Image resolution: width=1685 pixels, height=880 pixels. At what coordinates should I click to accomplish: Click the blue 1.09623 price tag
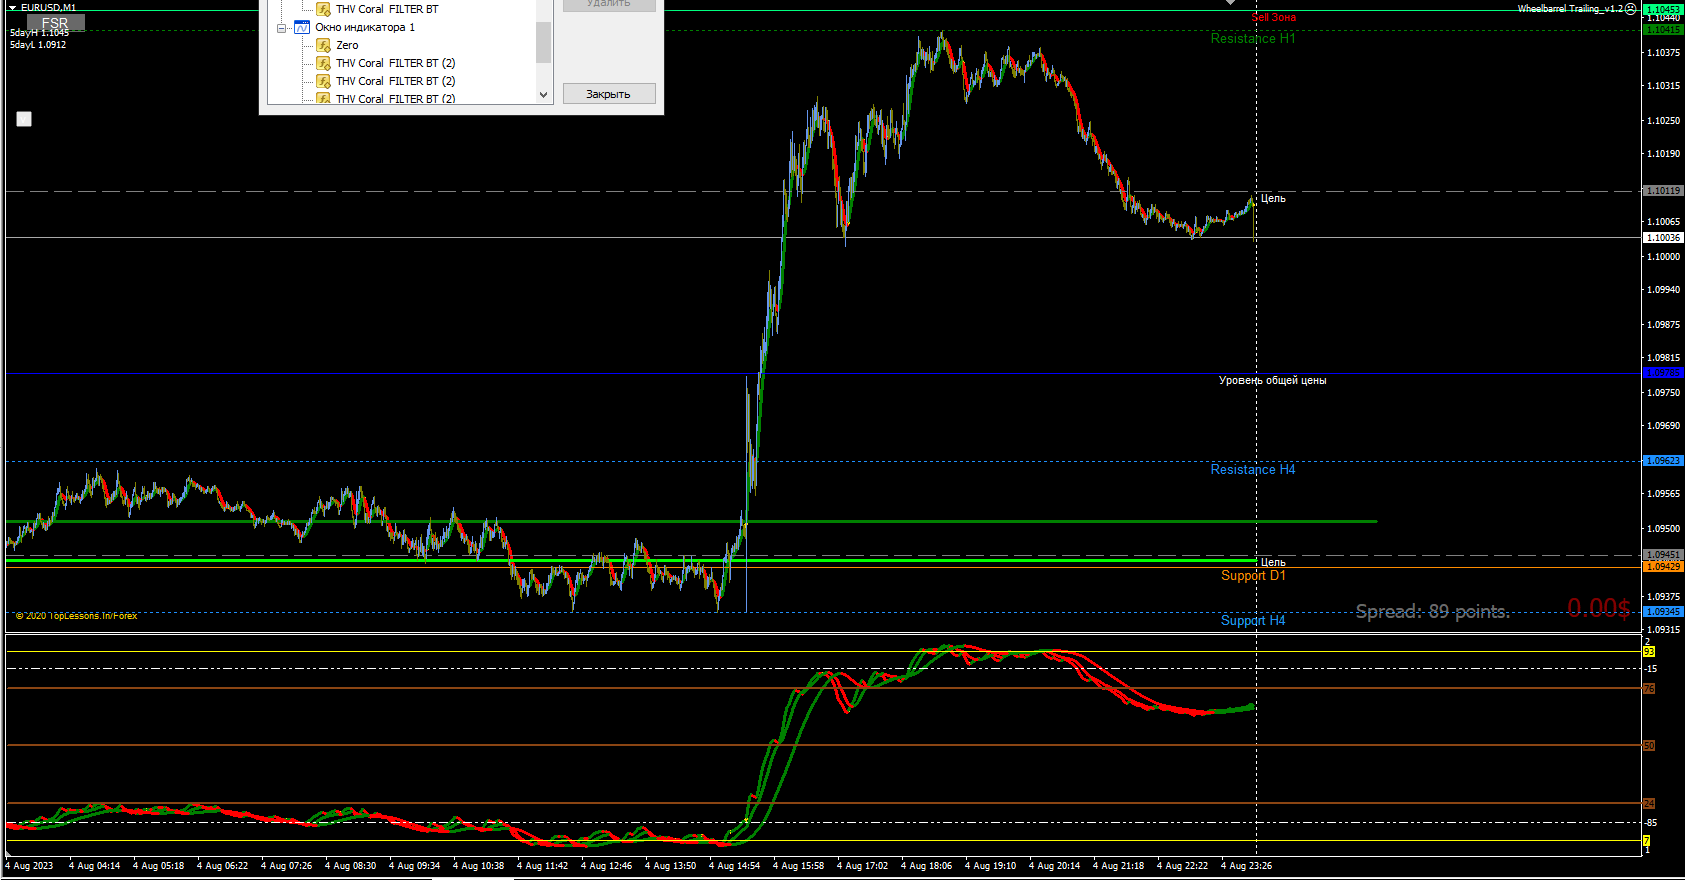(x=1663, y=461)
